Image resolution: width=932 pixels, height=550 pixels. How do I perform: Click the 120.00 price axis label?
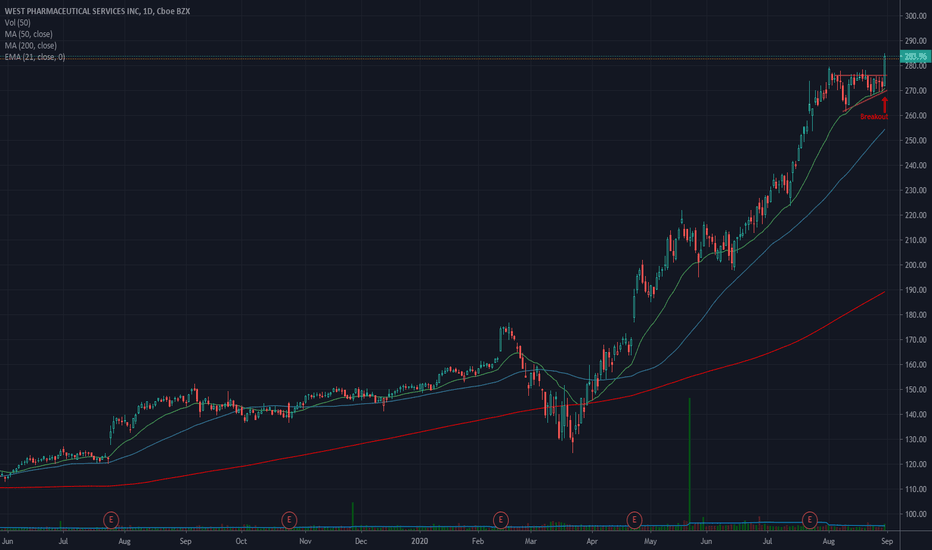point(916,464)
